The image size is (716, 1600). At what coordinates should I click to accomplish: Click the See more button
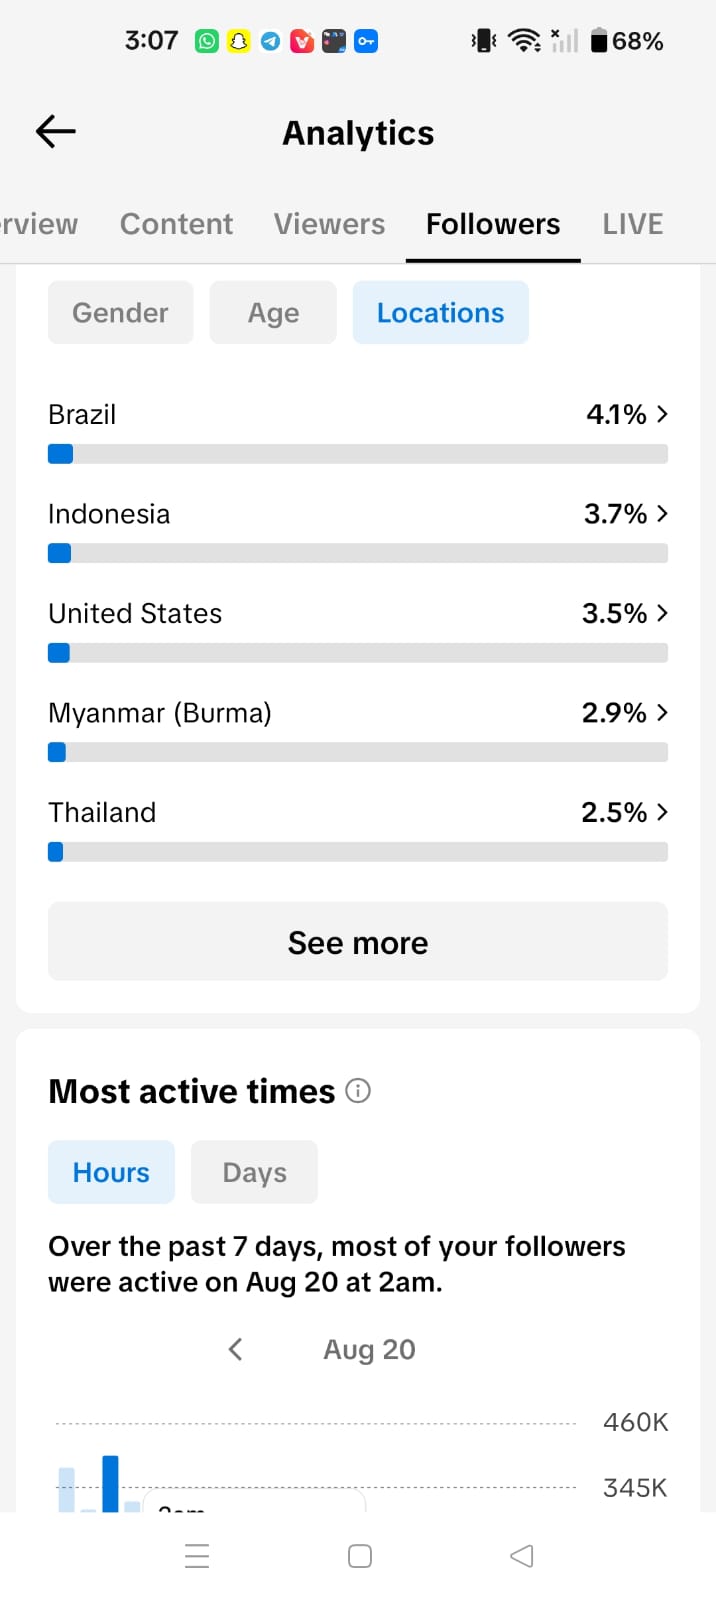coord(358,942)
